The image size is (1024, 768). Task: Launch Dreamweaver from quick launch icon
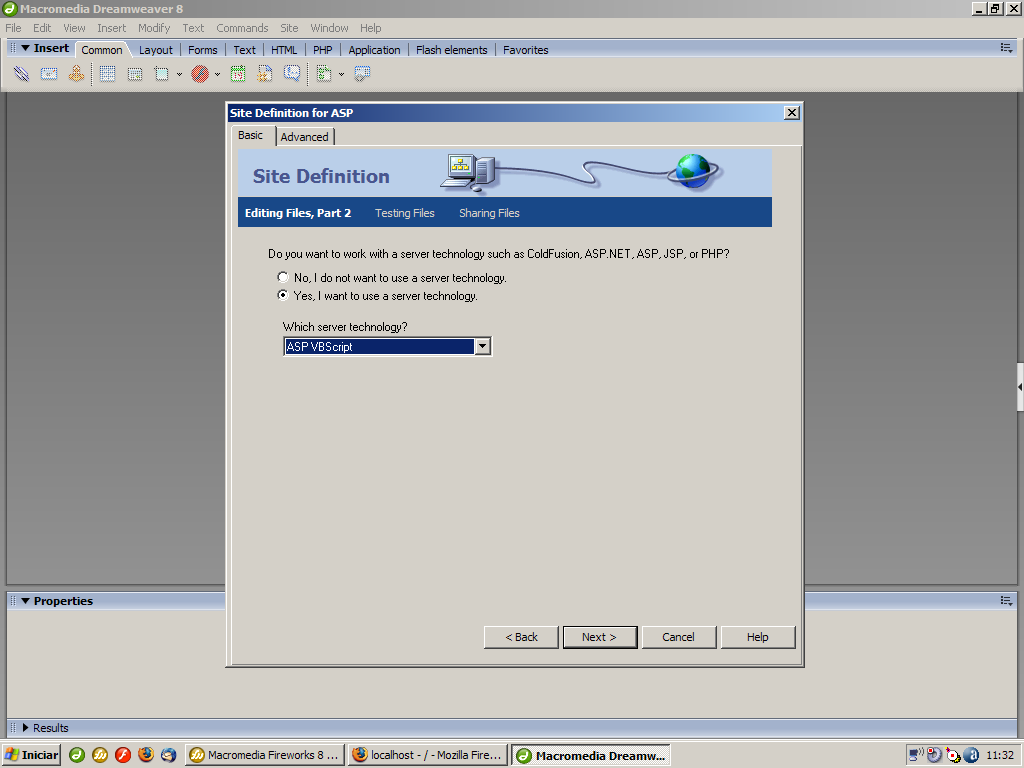click(x=77, y=755)
